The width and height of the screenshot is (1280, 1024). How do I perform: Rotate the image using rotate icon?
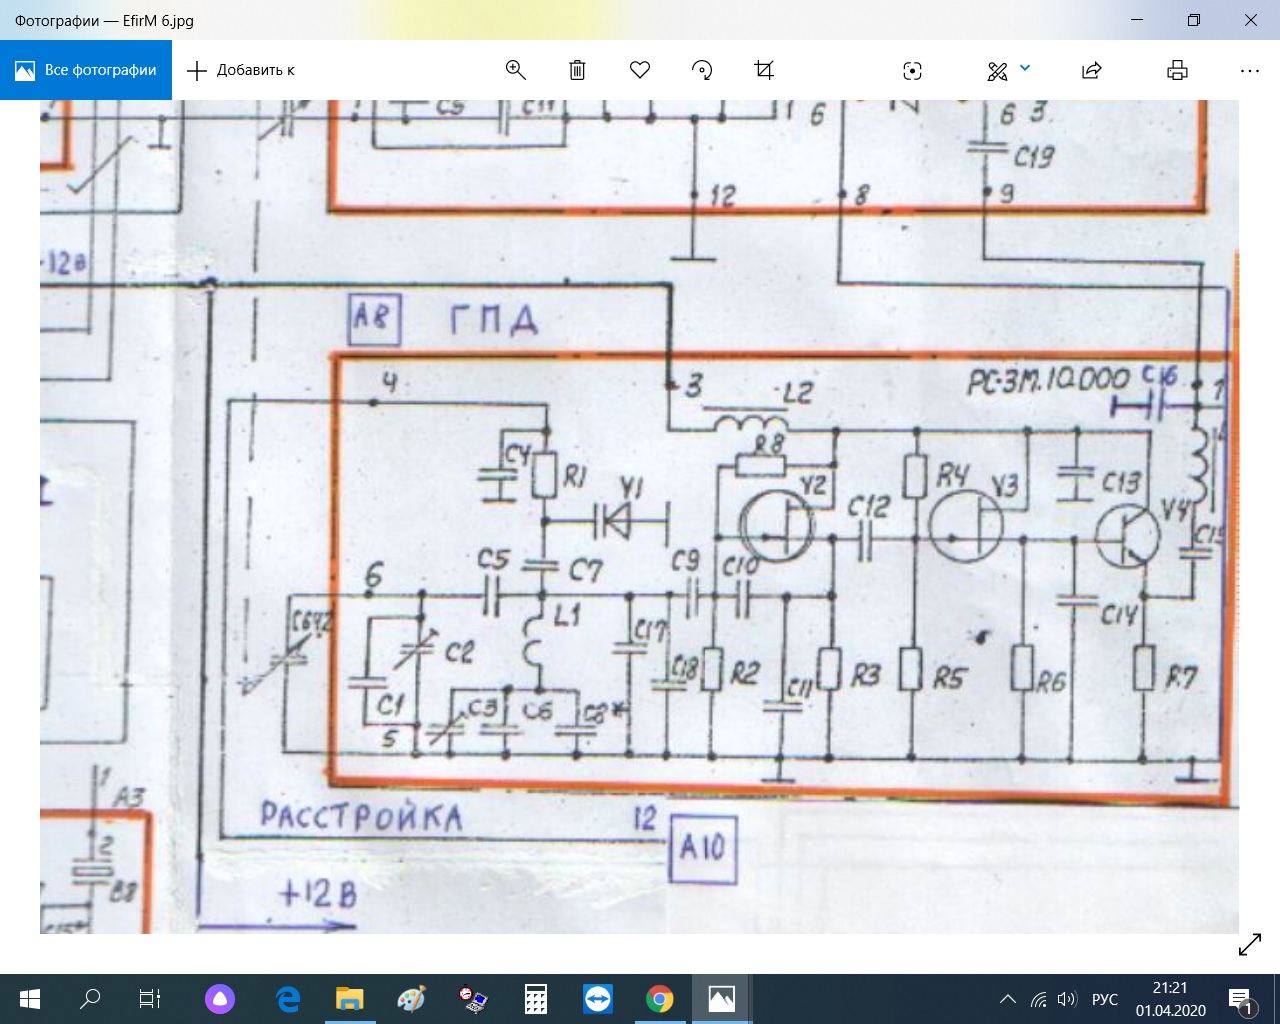pos(702,70)
